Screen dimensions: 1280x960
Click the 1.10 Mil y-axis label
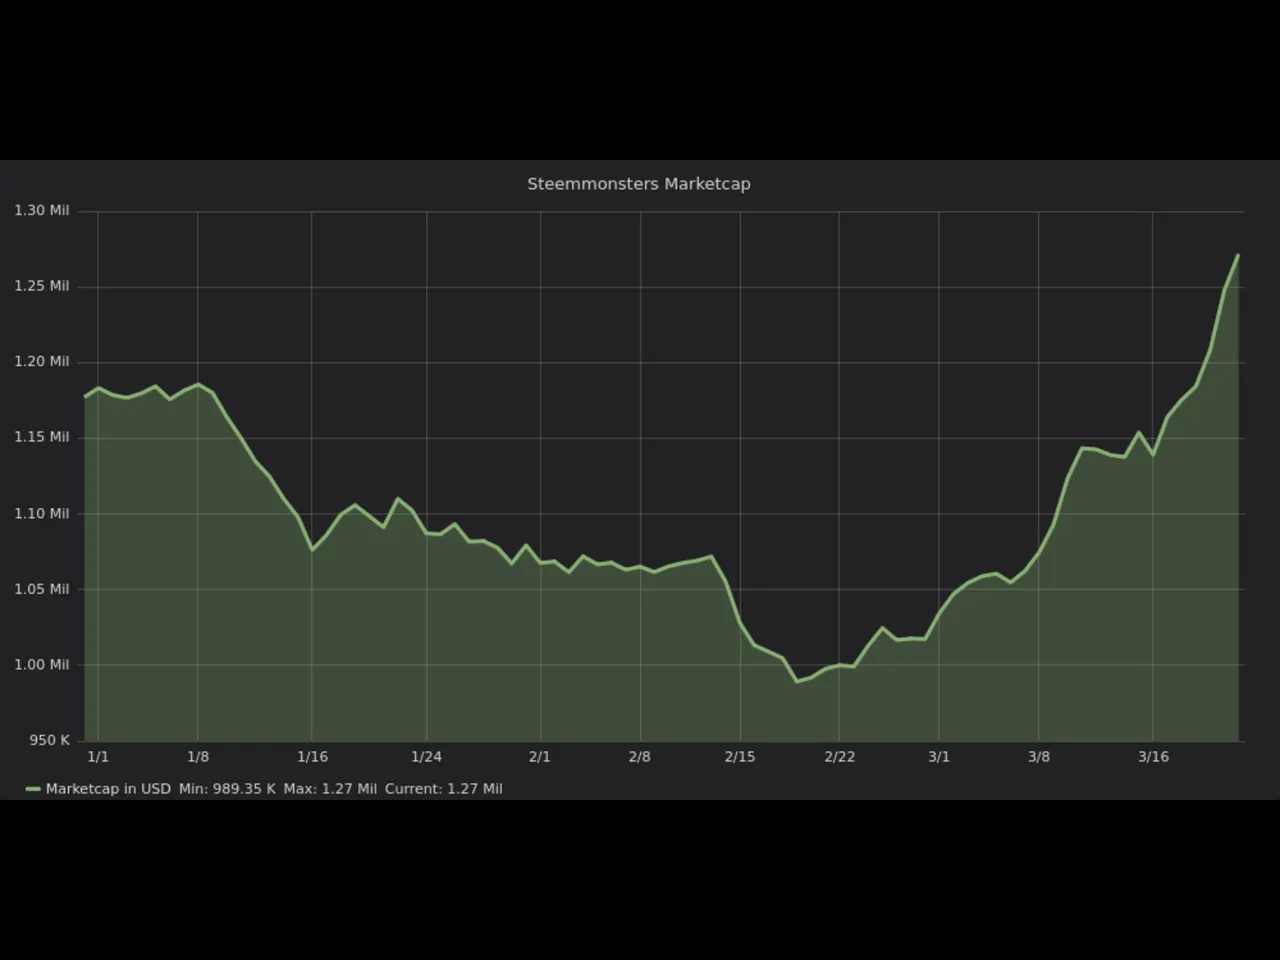pyautogui.click(x=42, y=514)
